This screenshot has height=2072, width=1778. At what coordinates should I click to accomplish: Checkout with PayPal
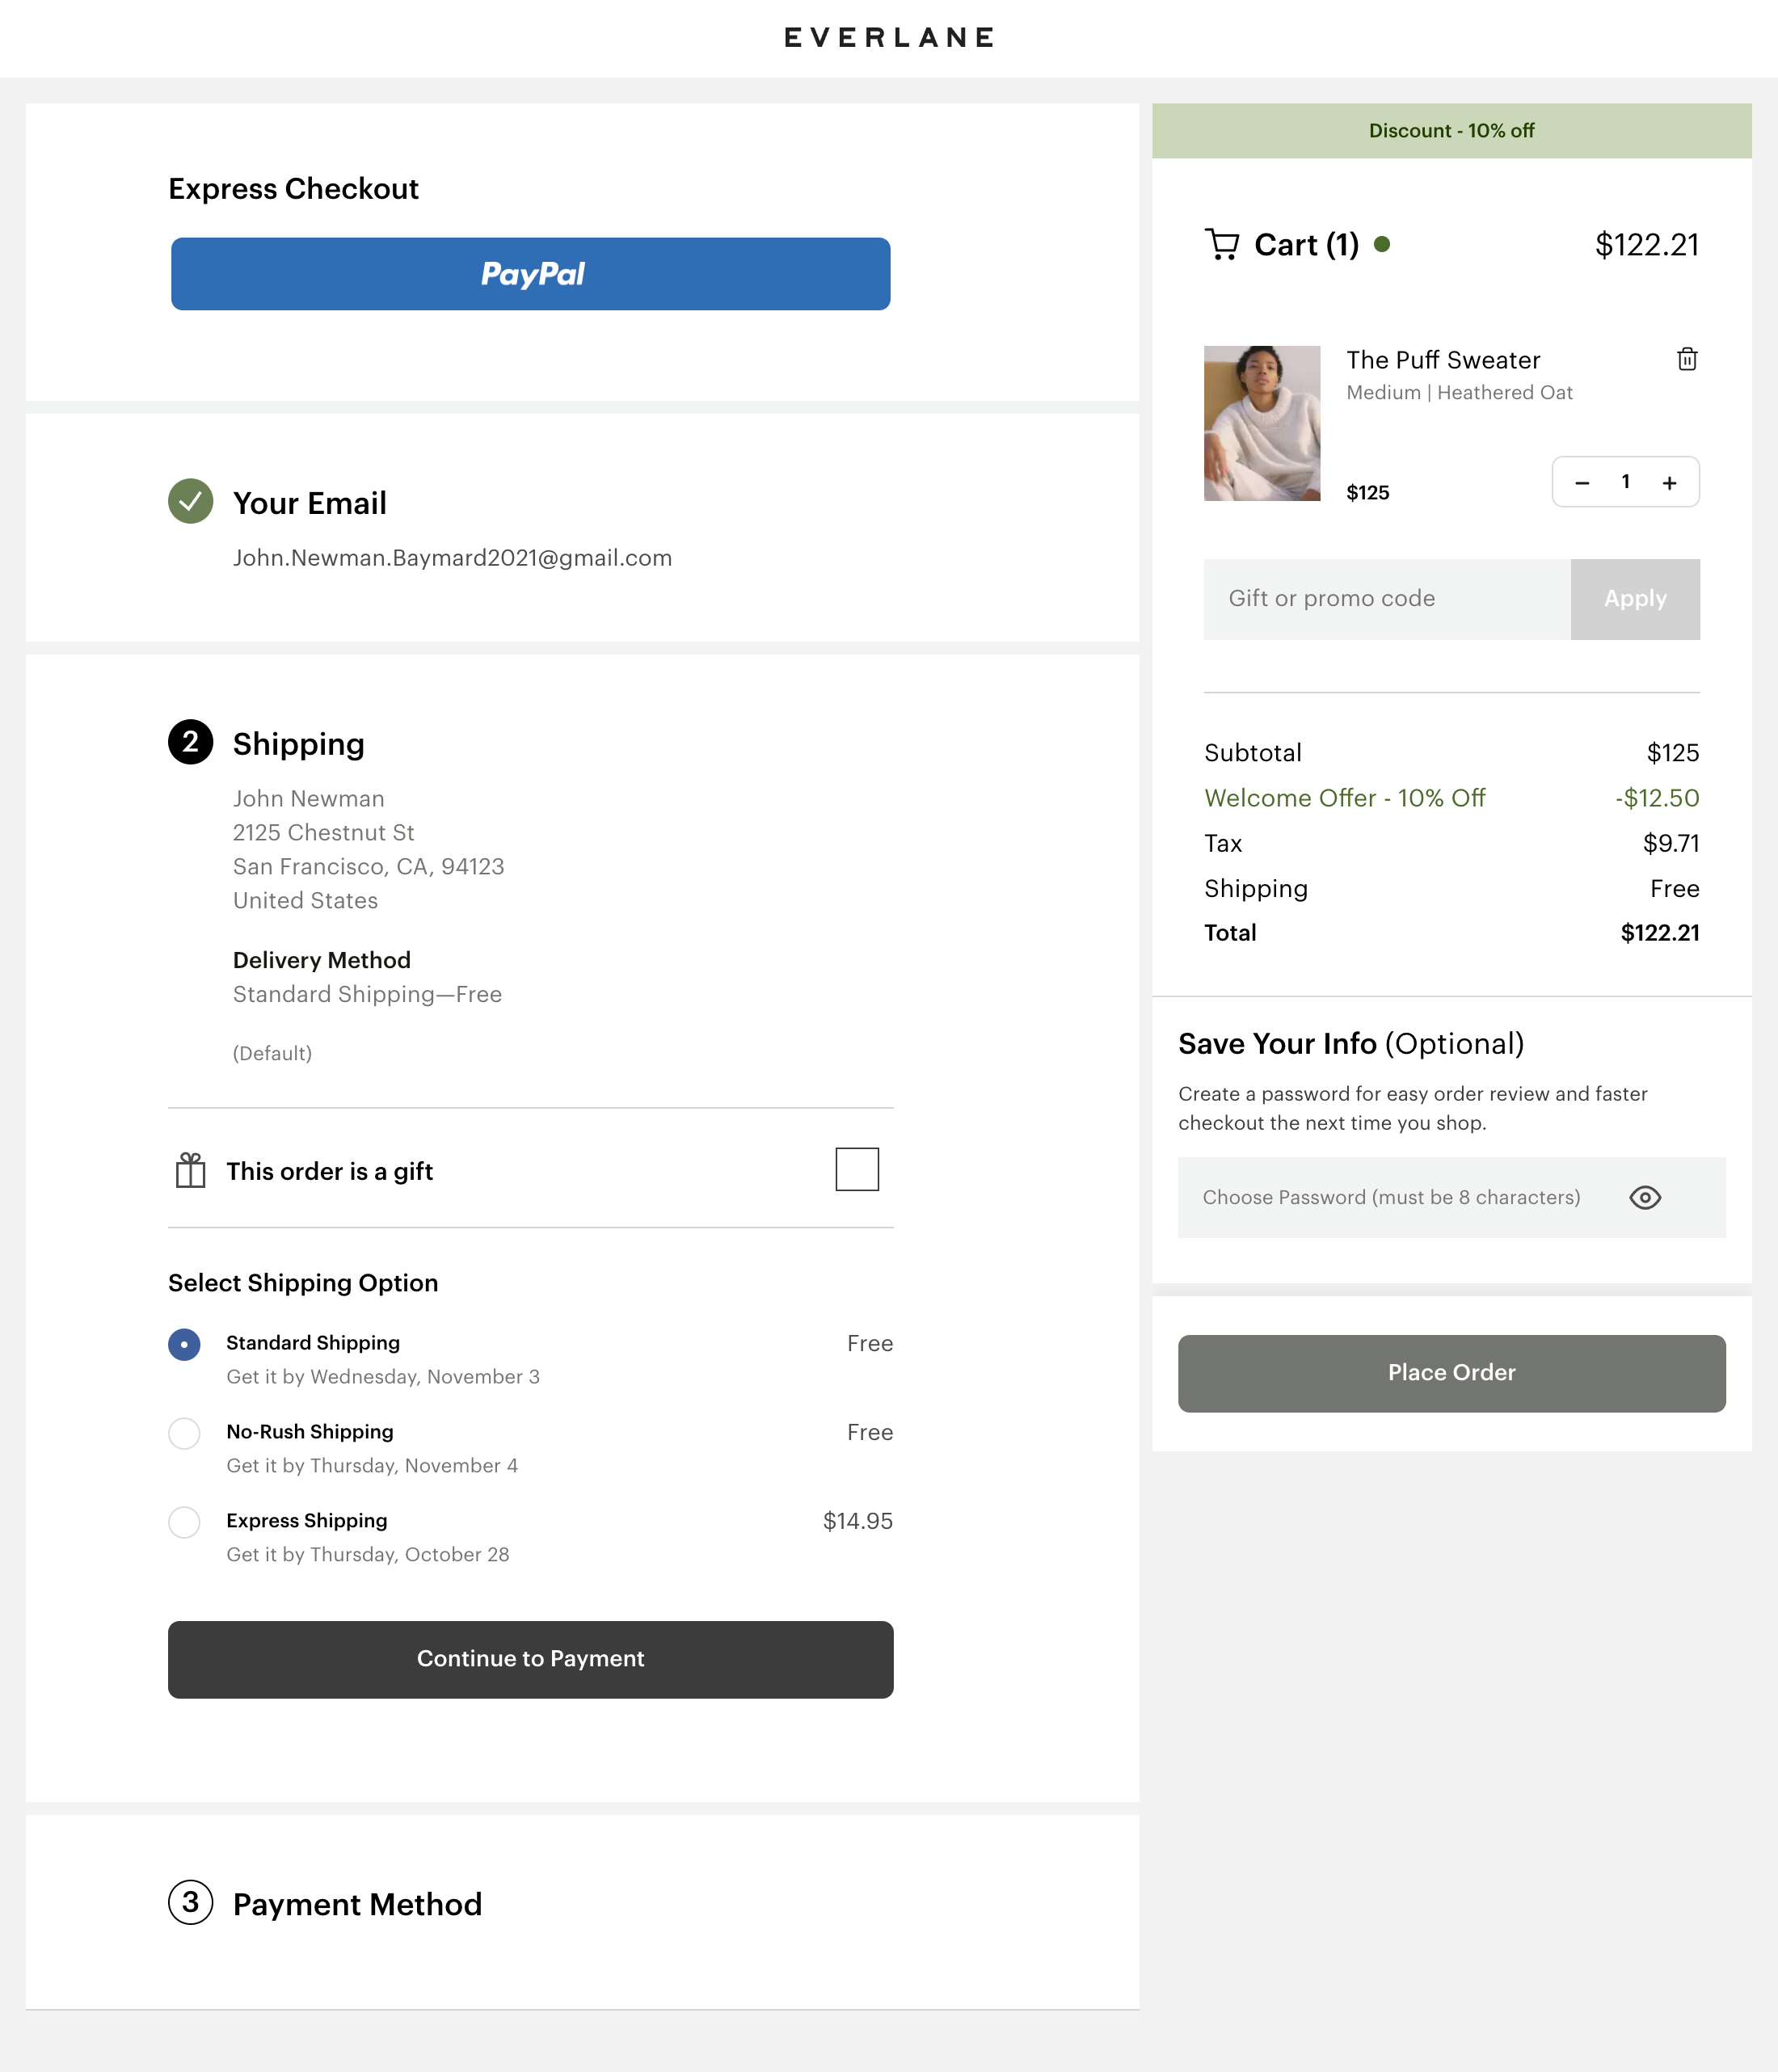tap(530, 273)
